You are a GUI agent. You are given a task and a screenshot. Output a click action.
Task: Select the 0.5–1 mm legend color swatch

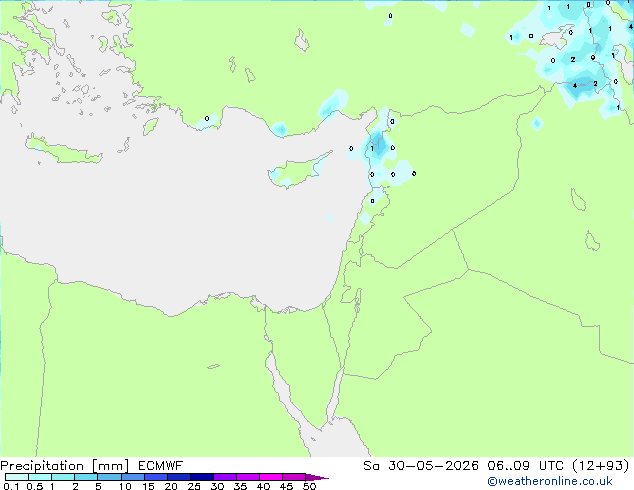pos(40,477)
